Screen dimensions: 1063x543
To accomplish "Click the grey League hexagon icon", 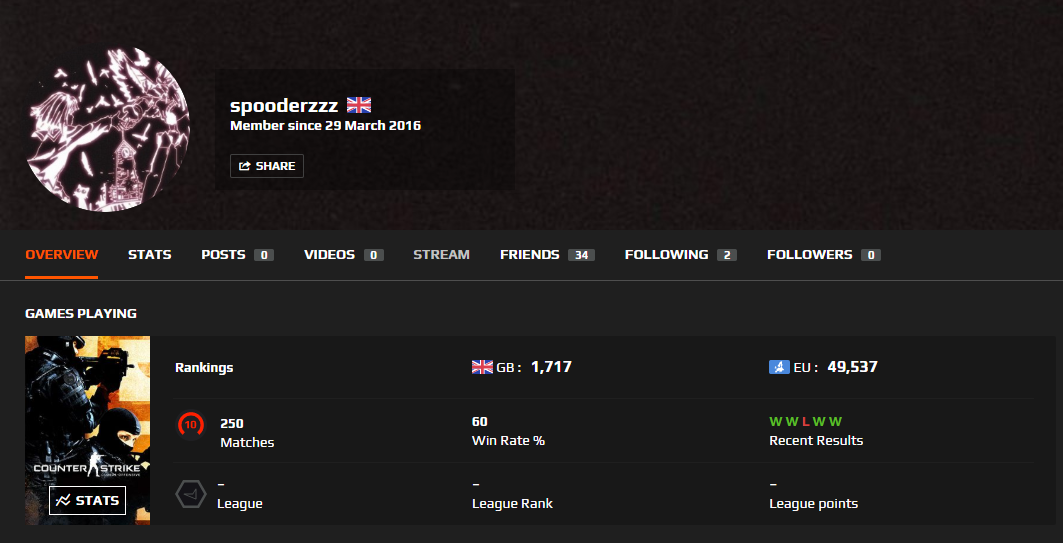I will (x=190, y=494).
